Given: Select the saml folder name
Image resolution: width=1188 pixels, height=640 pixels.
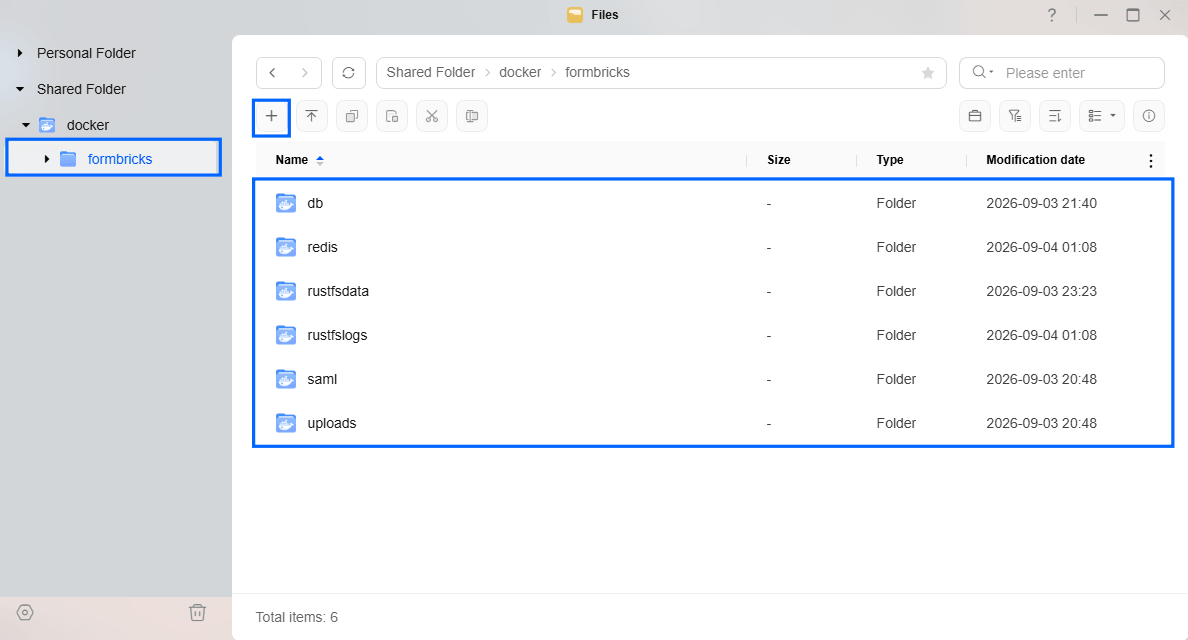Looking at the screenshot, I should [322, 379].
